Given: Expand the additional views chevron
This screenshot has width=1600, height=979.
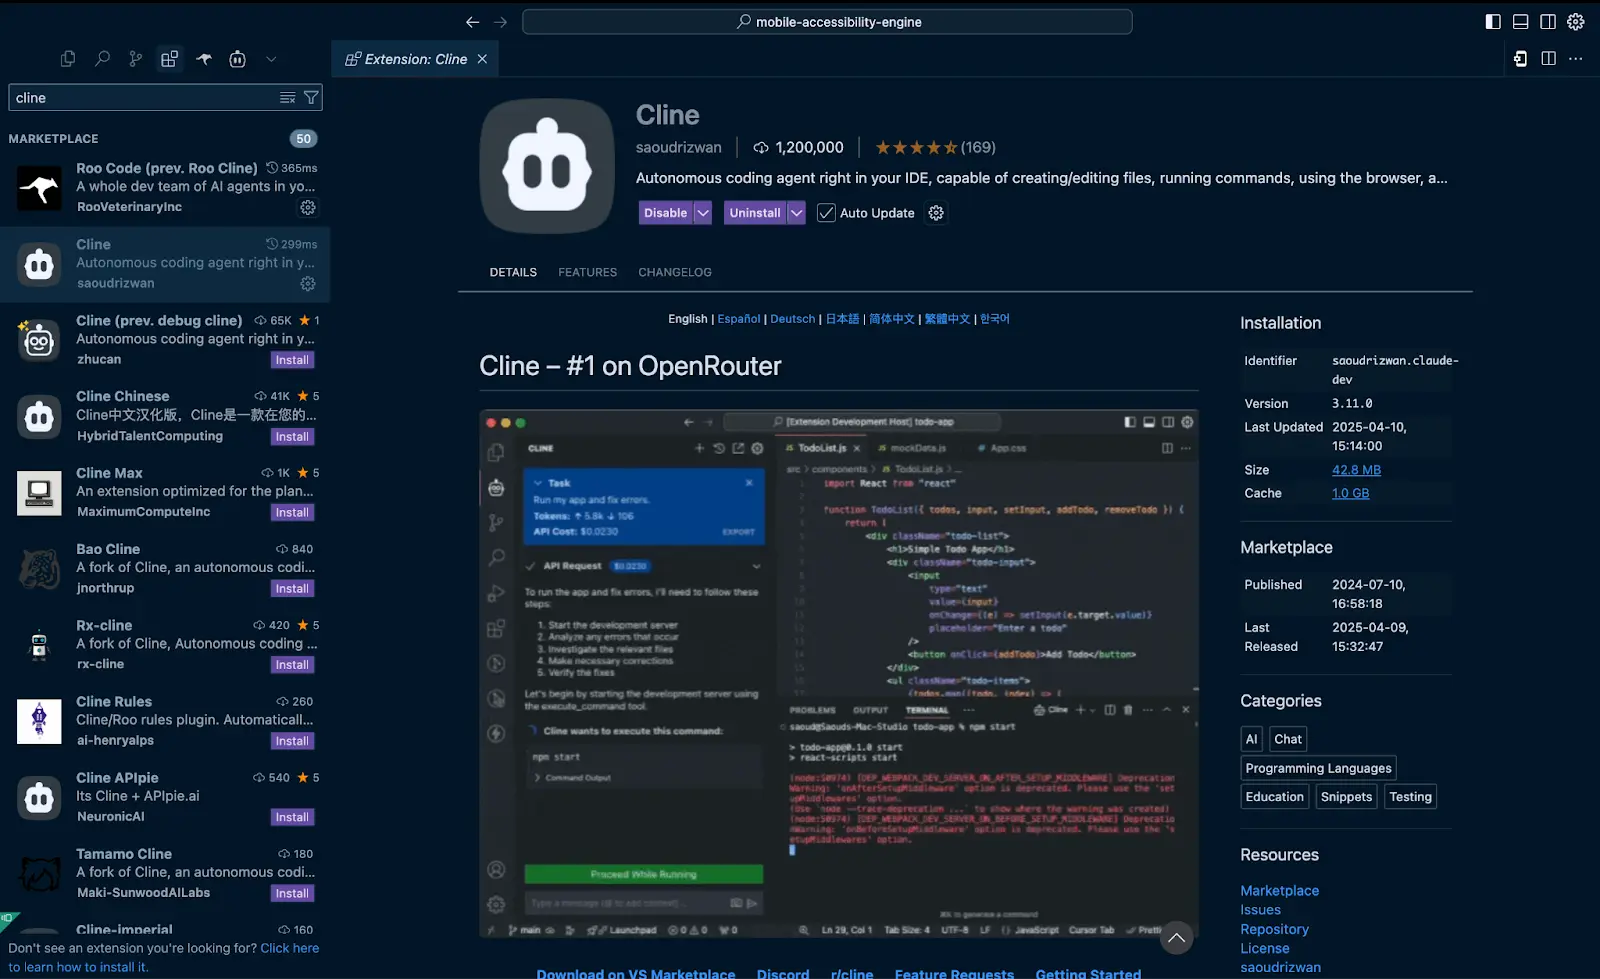Looking at the screenshot, I should point(271,58).
